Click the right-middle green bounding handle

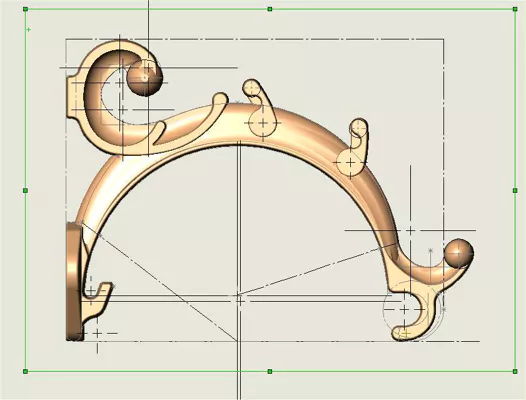click(515, 191)
